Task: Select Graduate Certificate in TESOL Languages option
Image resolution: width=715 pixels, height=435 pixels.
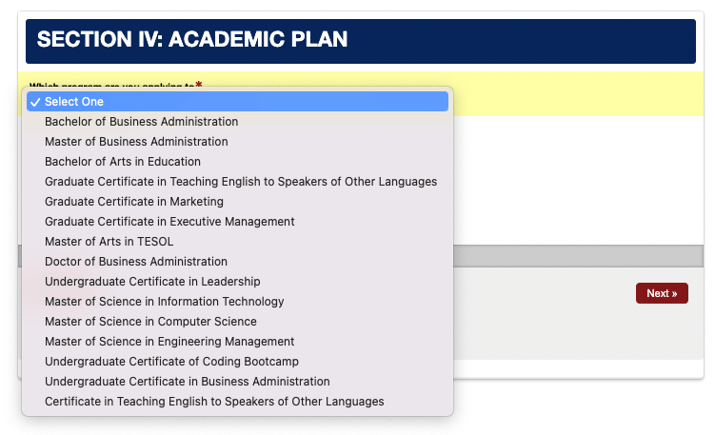Action: [237, 182]
